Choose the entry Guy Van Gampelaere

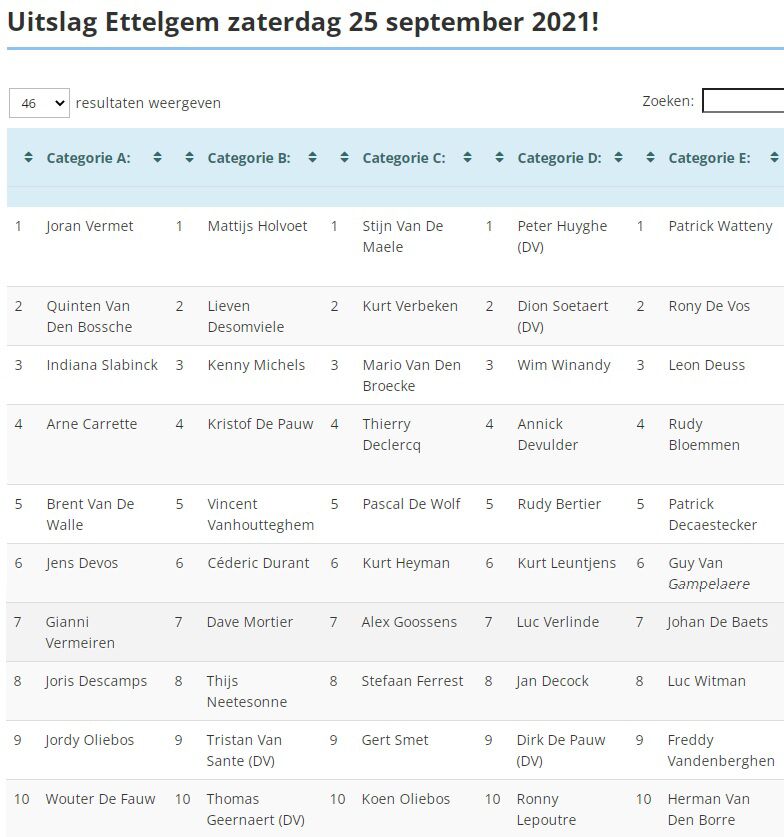709,574
